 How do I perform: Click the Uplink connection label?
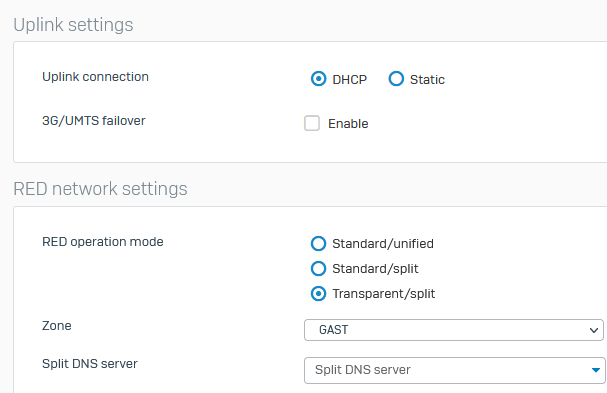(95, 77)
